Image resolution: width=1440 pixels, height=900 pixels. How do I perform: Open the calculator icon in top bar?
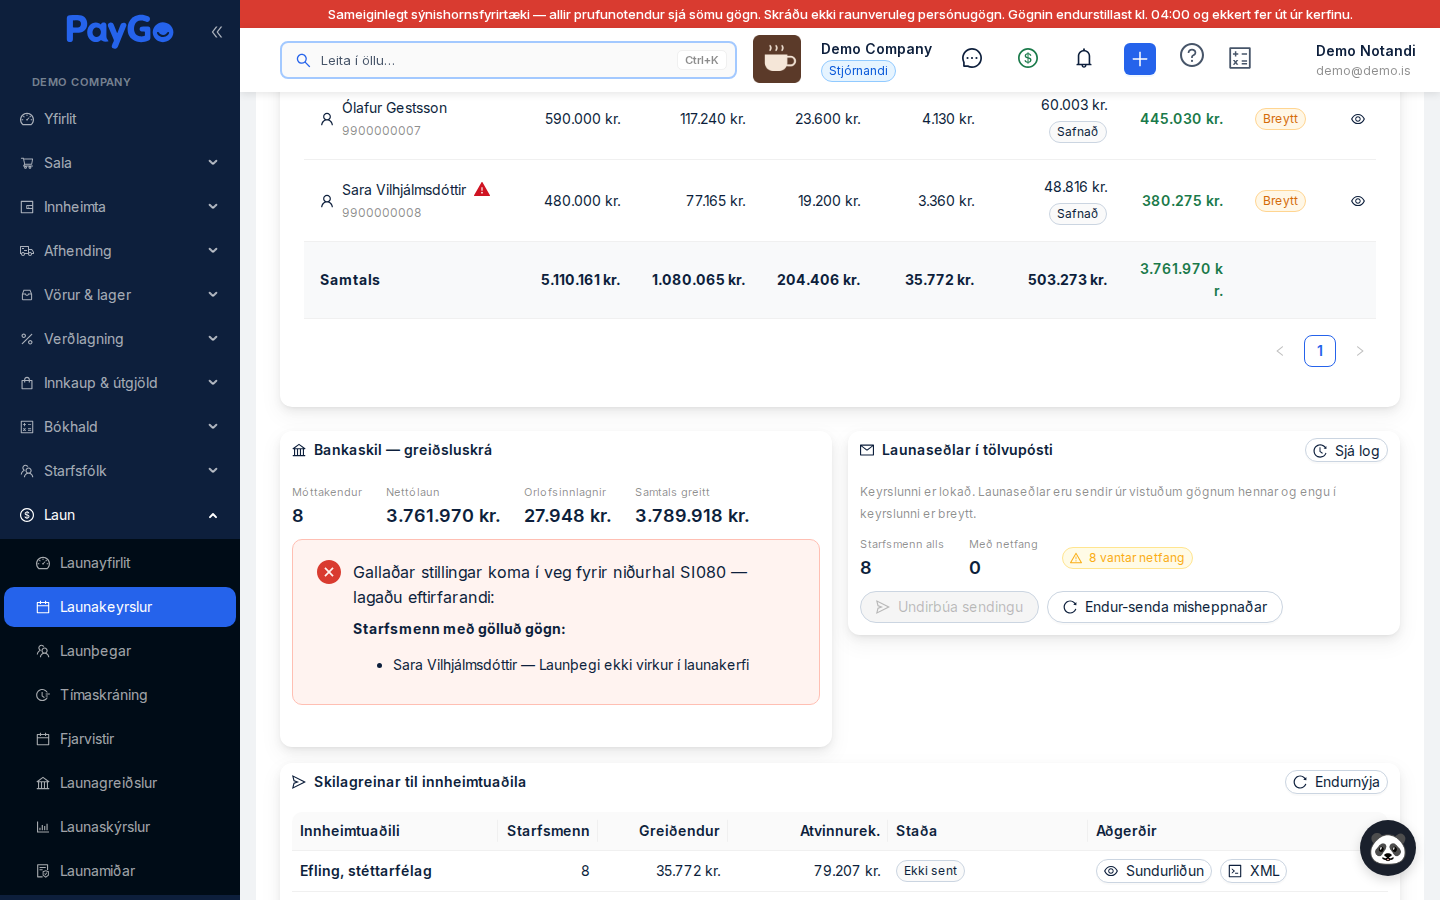click(x=1240, y=59)
